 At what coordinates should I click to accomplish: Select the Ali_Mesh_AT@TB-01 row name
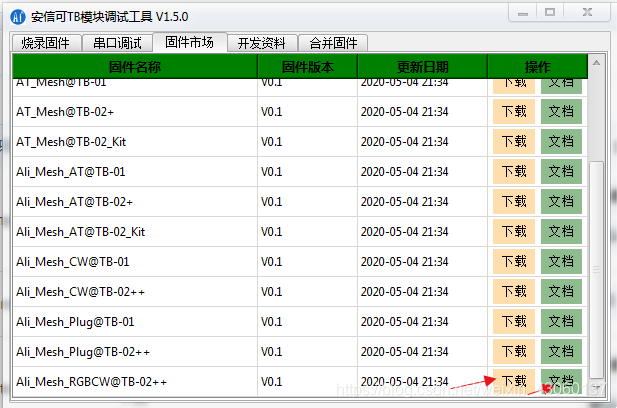coord(71,172)
